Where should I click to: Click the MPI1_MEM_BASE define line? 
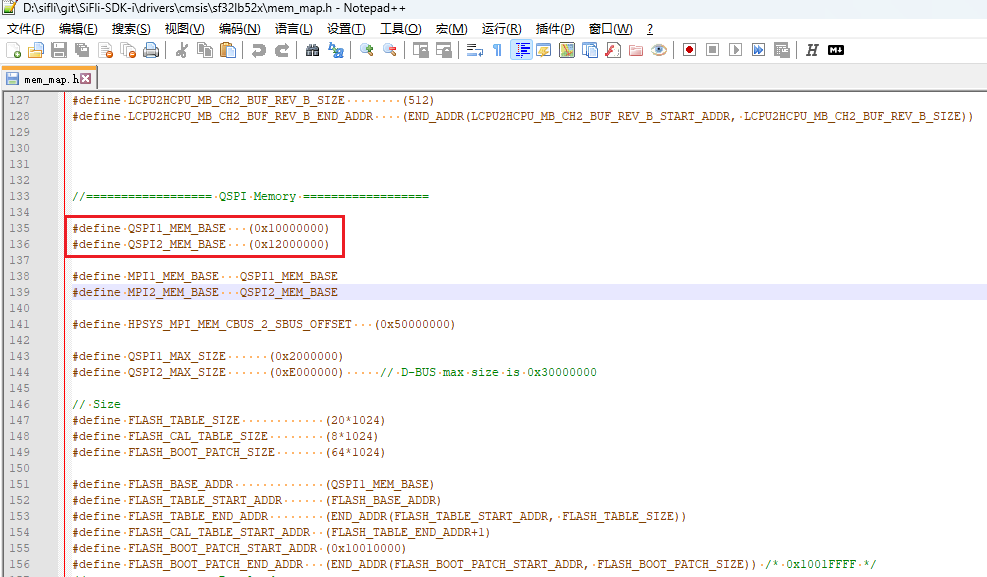[205, 276]
